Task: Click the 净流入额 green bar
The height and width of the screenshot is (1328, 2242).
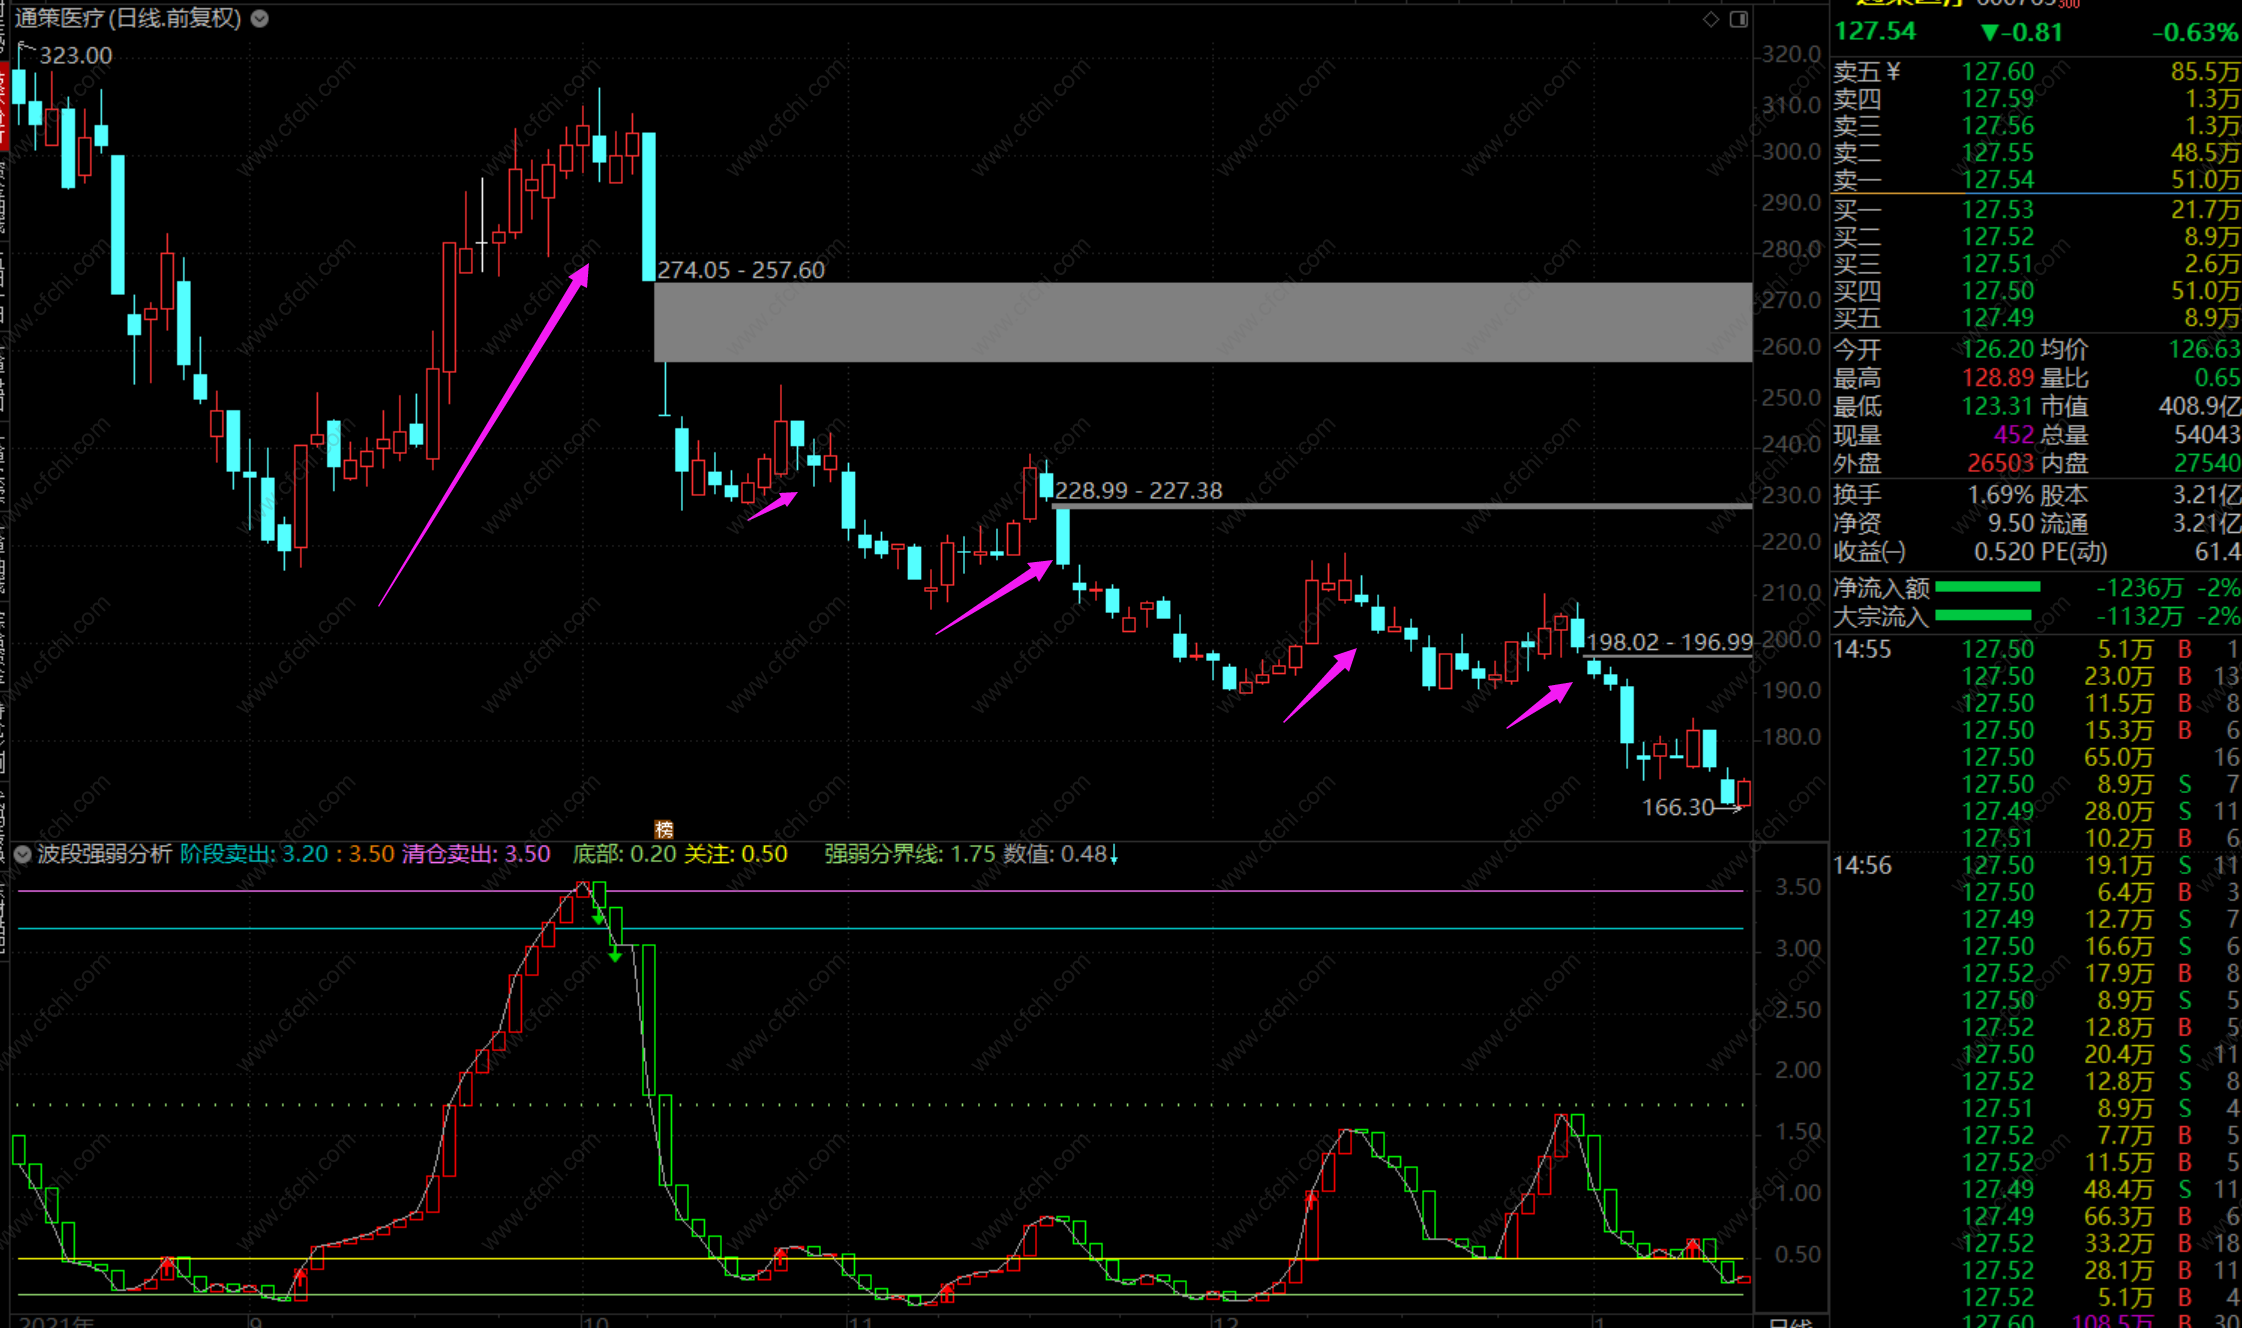Action: coord(1987,587)
